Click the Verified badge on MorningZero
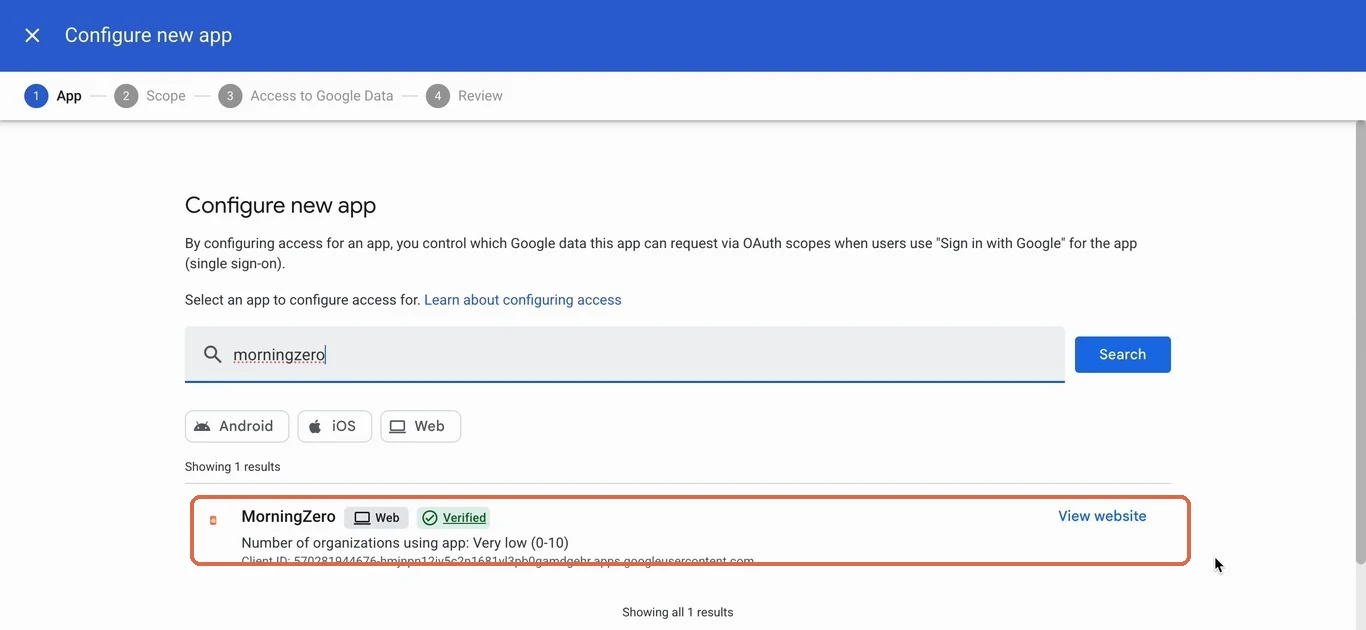This screenshot has height=630, width=1366. tap(454, 518)
